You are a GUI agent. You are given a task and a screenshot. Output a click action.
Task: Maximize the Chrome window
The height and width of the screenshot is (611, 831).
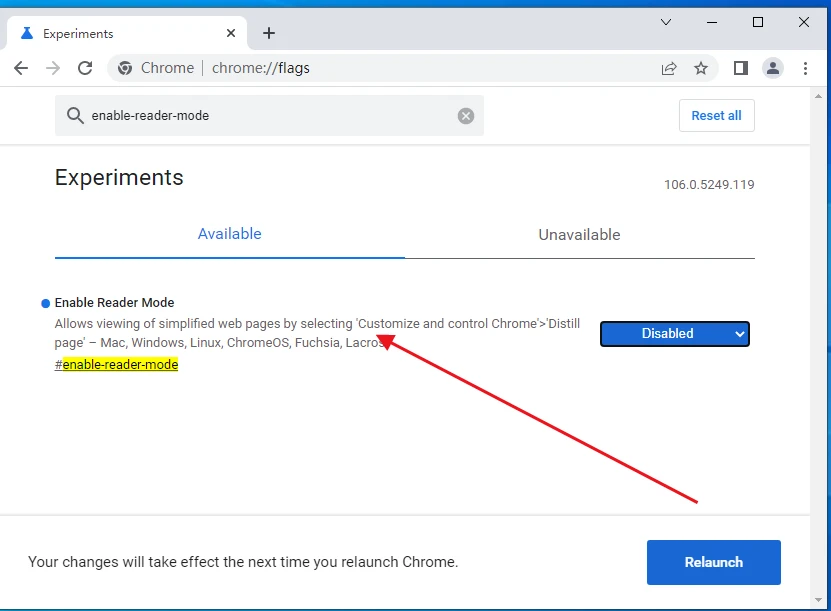[x=758, y=22]
